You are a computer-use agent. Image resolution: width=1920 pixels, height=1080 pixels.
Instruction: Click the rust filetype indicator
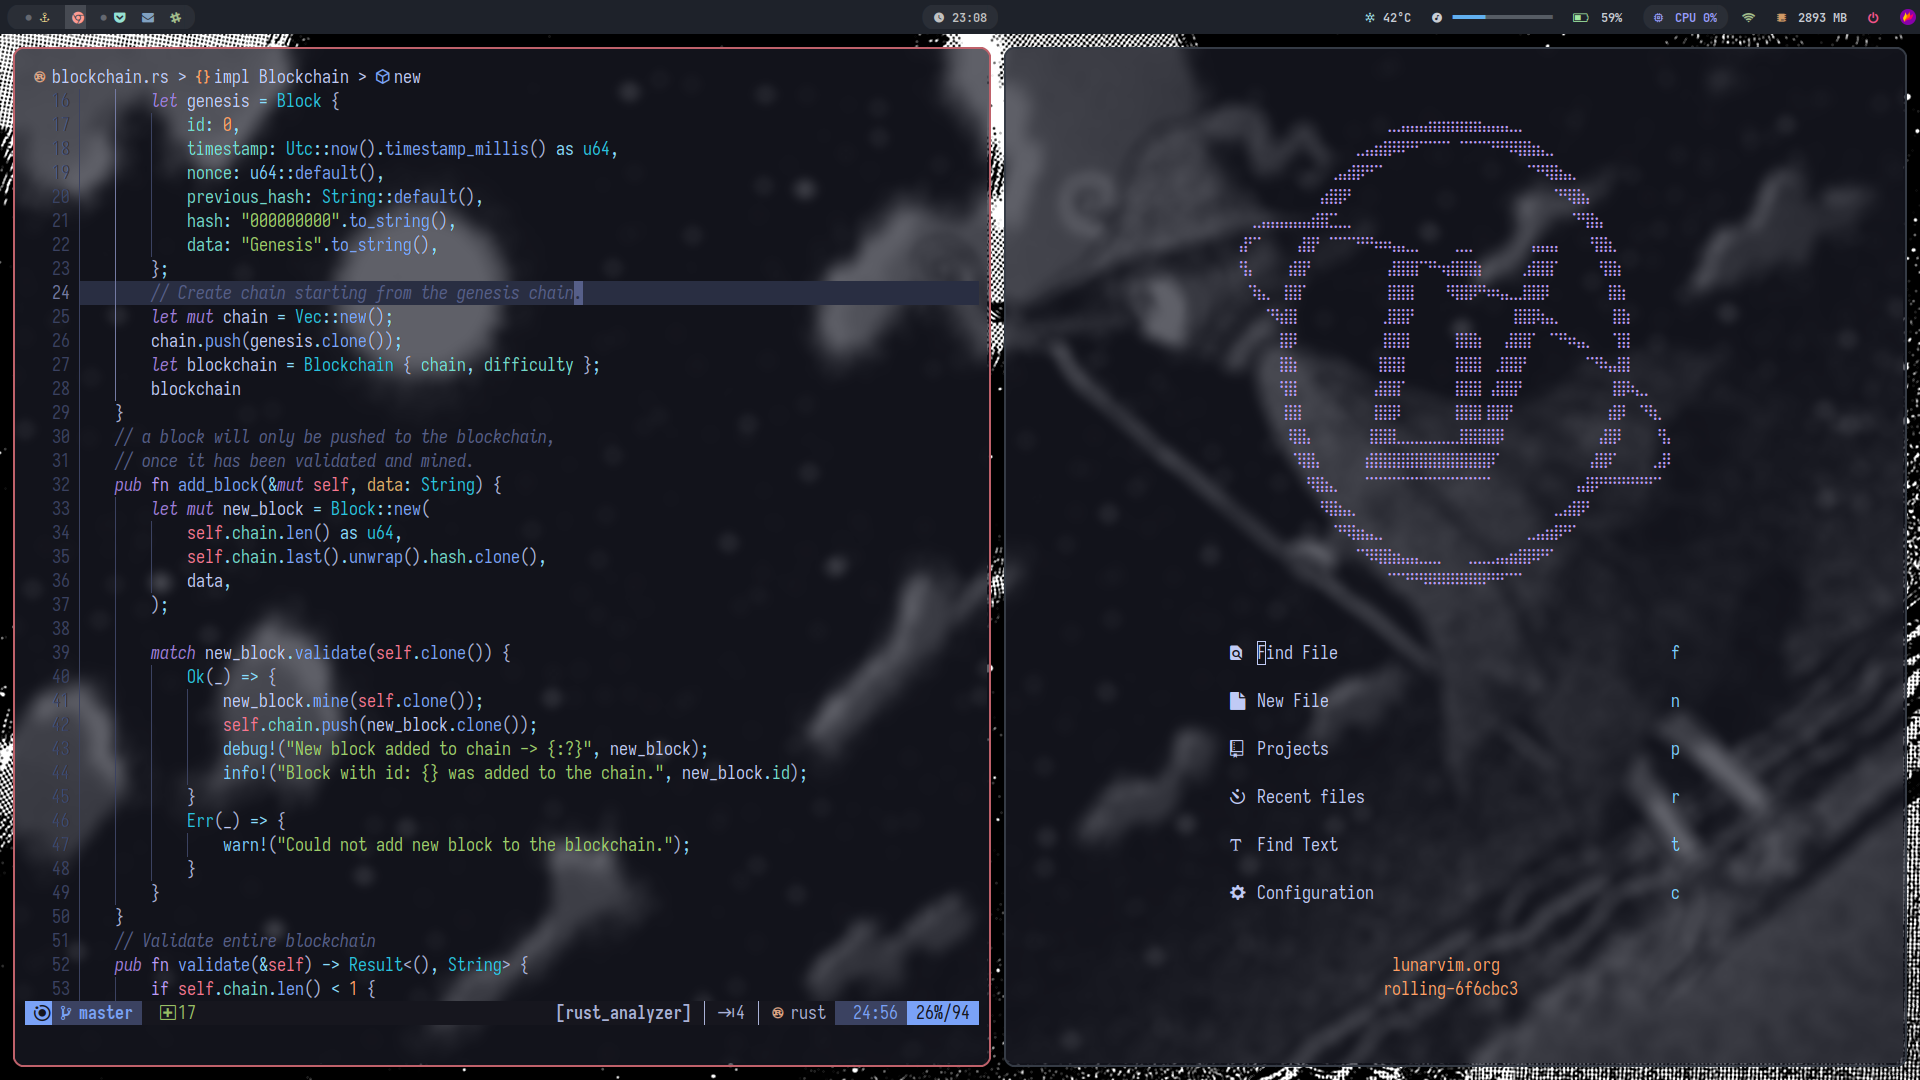[798, 1013]
